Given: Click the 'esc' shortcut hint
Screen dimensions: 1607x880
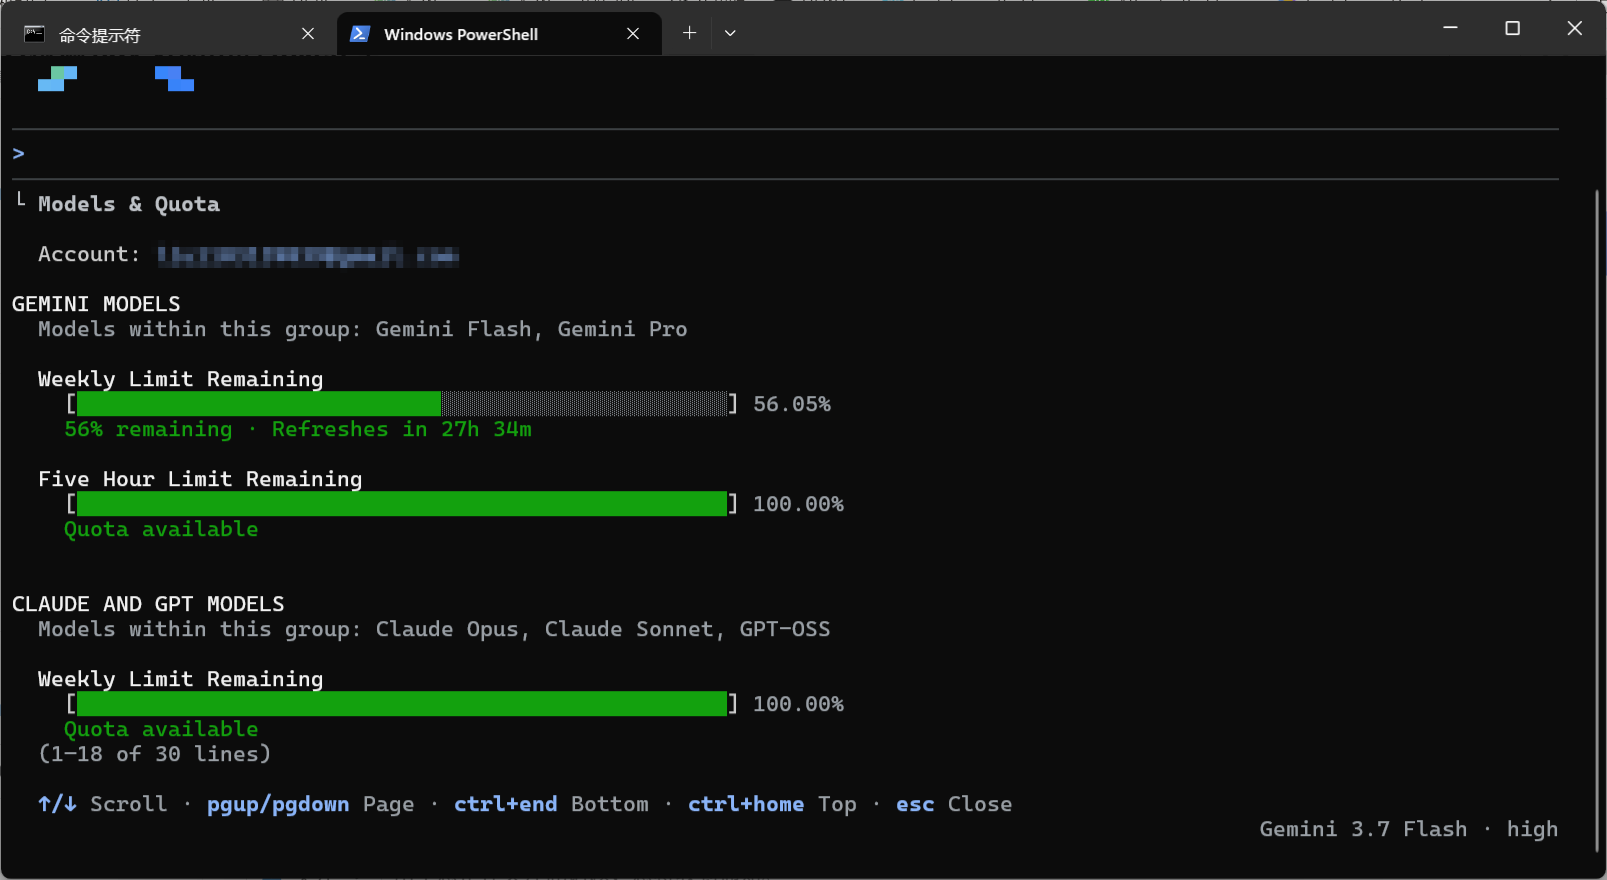Looking at the screenshot, I should (915, 804).
